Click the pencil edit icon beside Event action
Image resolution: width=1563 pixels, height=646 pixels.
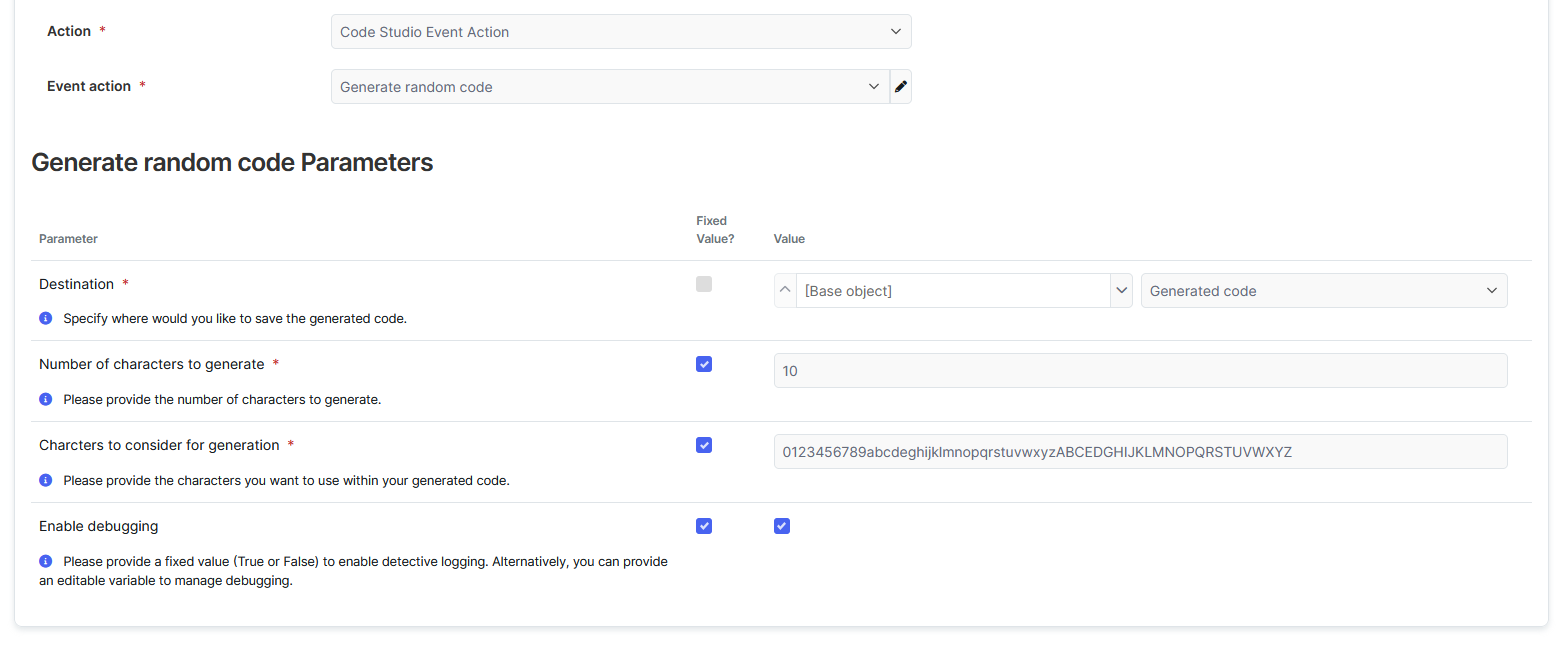[x=900, y=87]
